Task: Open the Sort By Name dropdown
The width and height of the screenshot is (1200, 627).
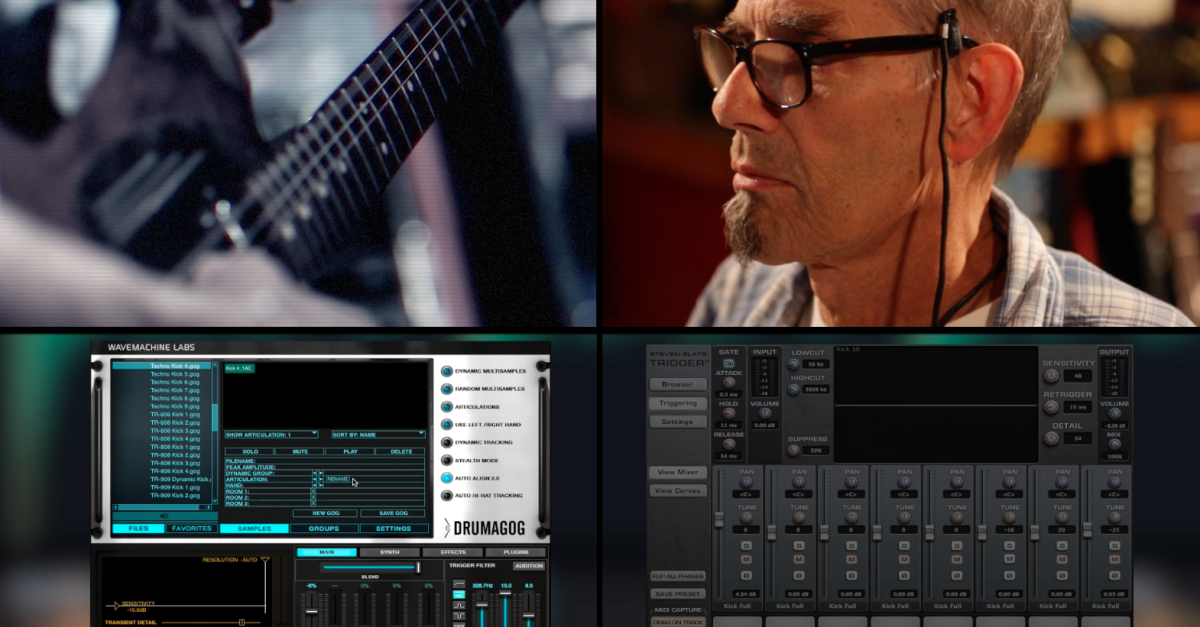Action: coord(378,434)
